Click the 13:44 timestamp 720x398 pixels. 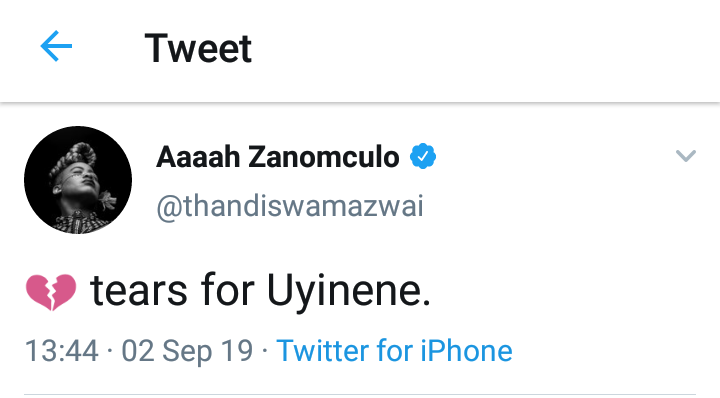coord(62,351)
